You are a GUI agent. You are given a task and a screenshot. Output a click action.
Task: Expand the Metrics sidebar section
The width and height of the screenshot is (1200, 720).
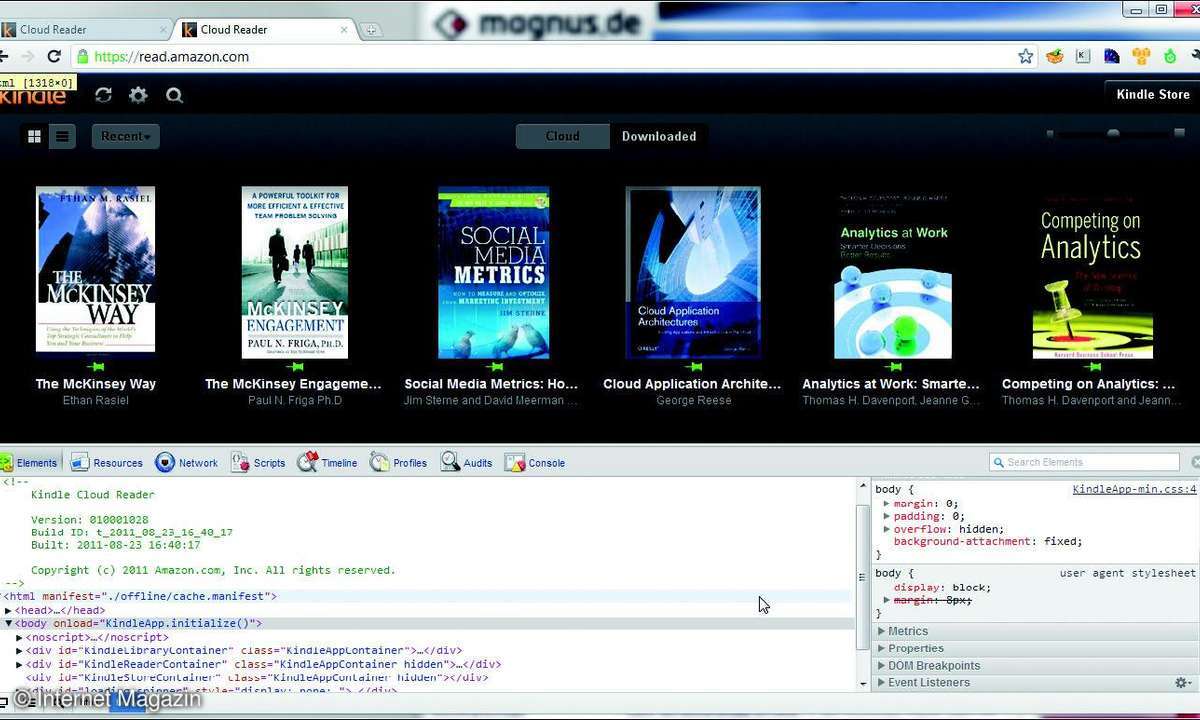pos(1035,631)
